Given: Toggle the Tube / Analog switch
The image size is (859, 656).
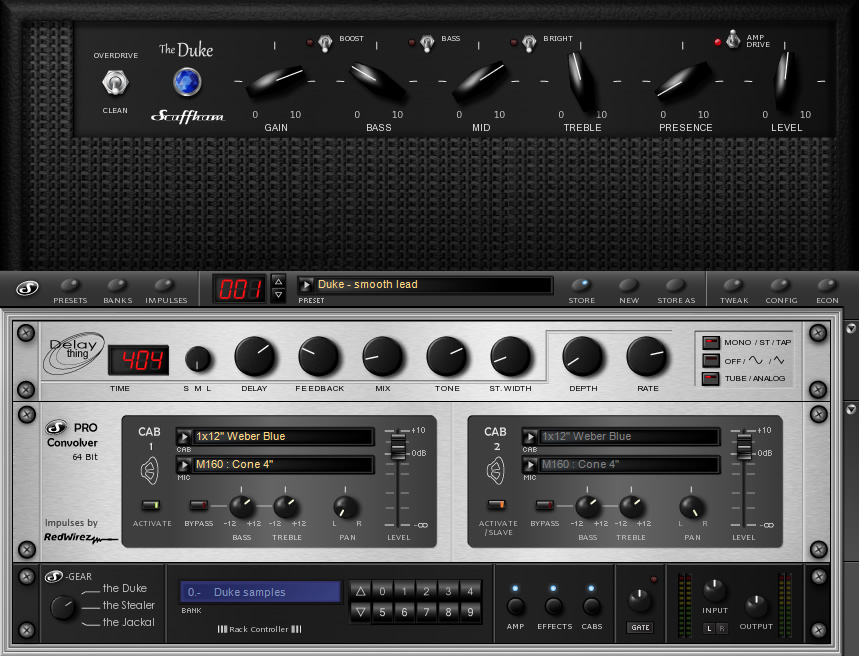Looking at the screenshot, I should pos(711,379).
